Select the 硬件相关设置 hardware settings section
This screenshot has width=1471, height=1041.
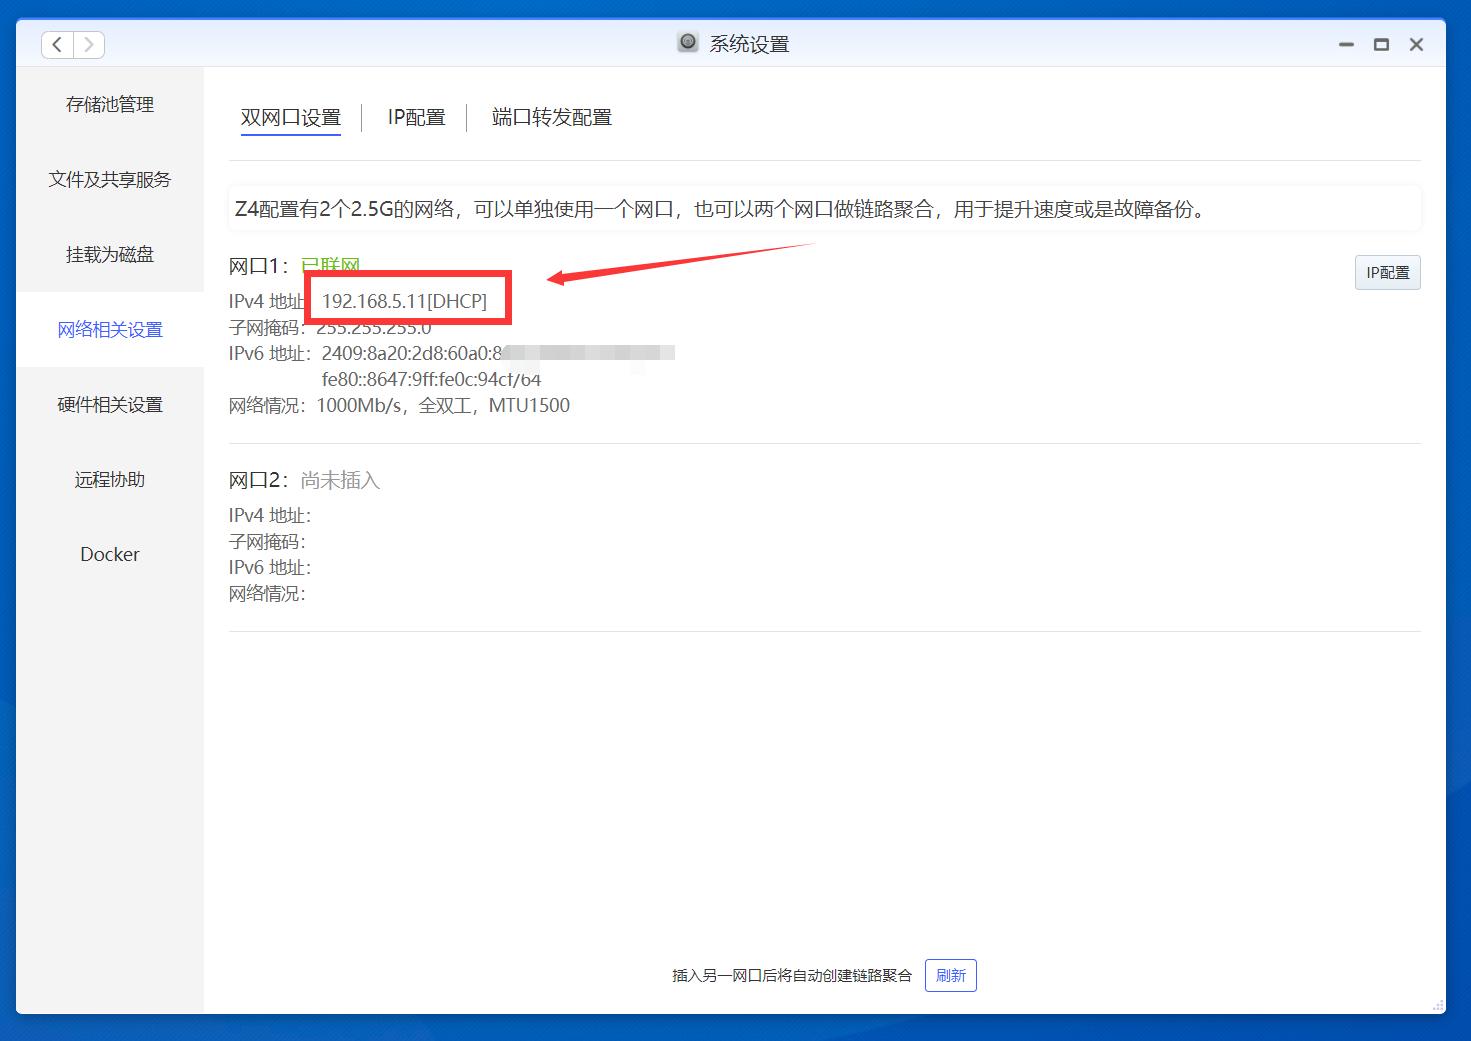pos(110,404)
